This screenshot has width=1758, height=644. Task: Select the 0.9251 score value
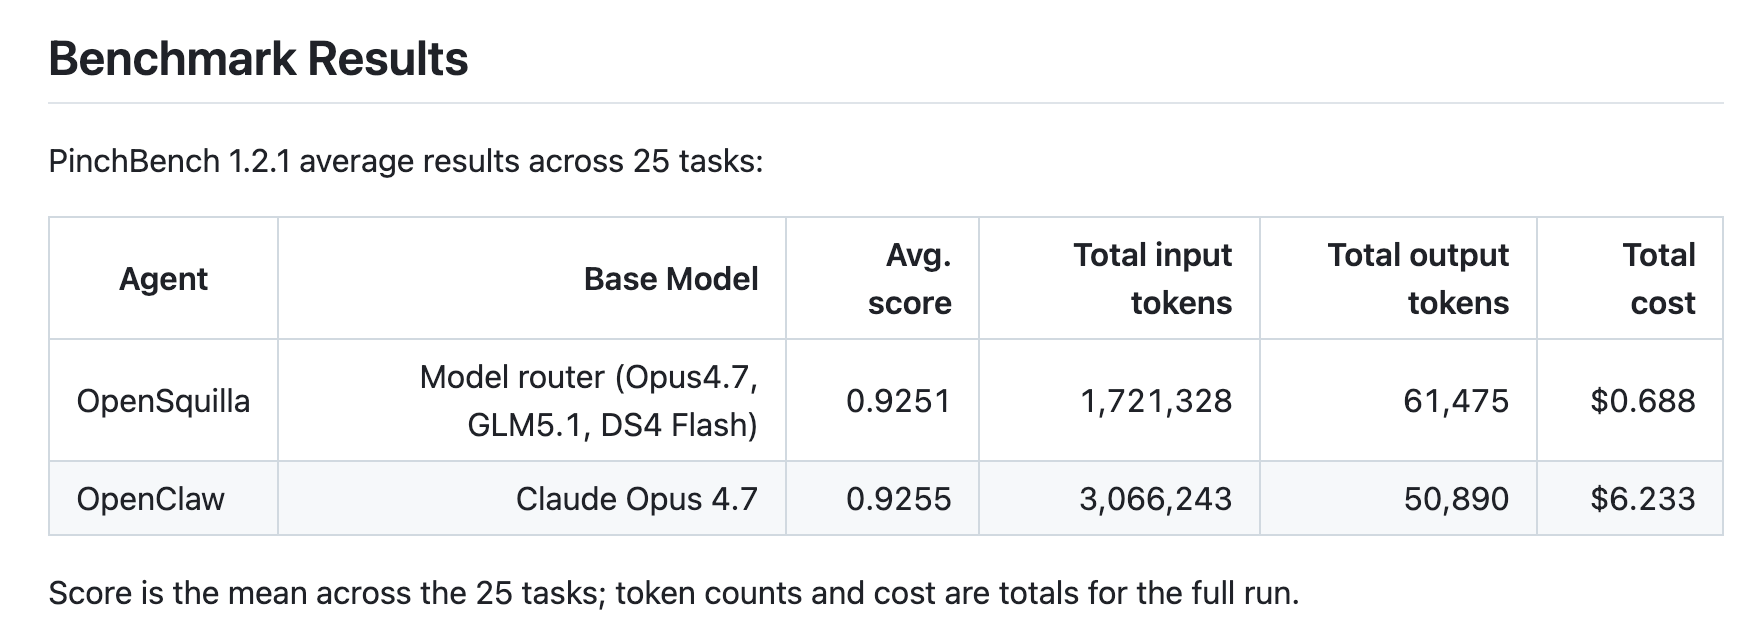coord(898,401)
